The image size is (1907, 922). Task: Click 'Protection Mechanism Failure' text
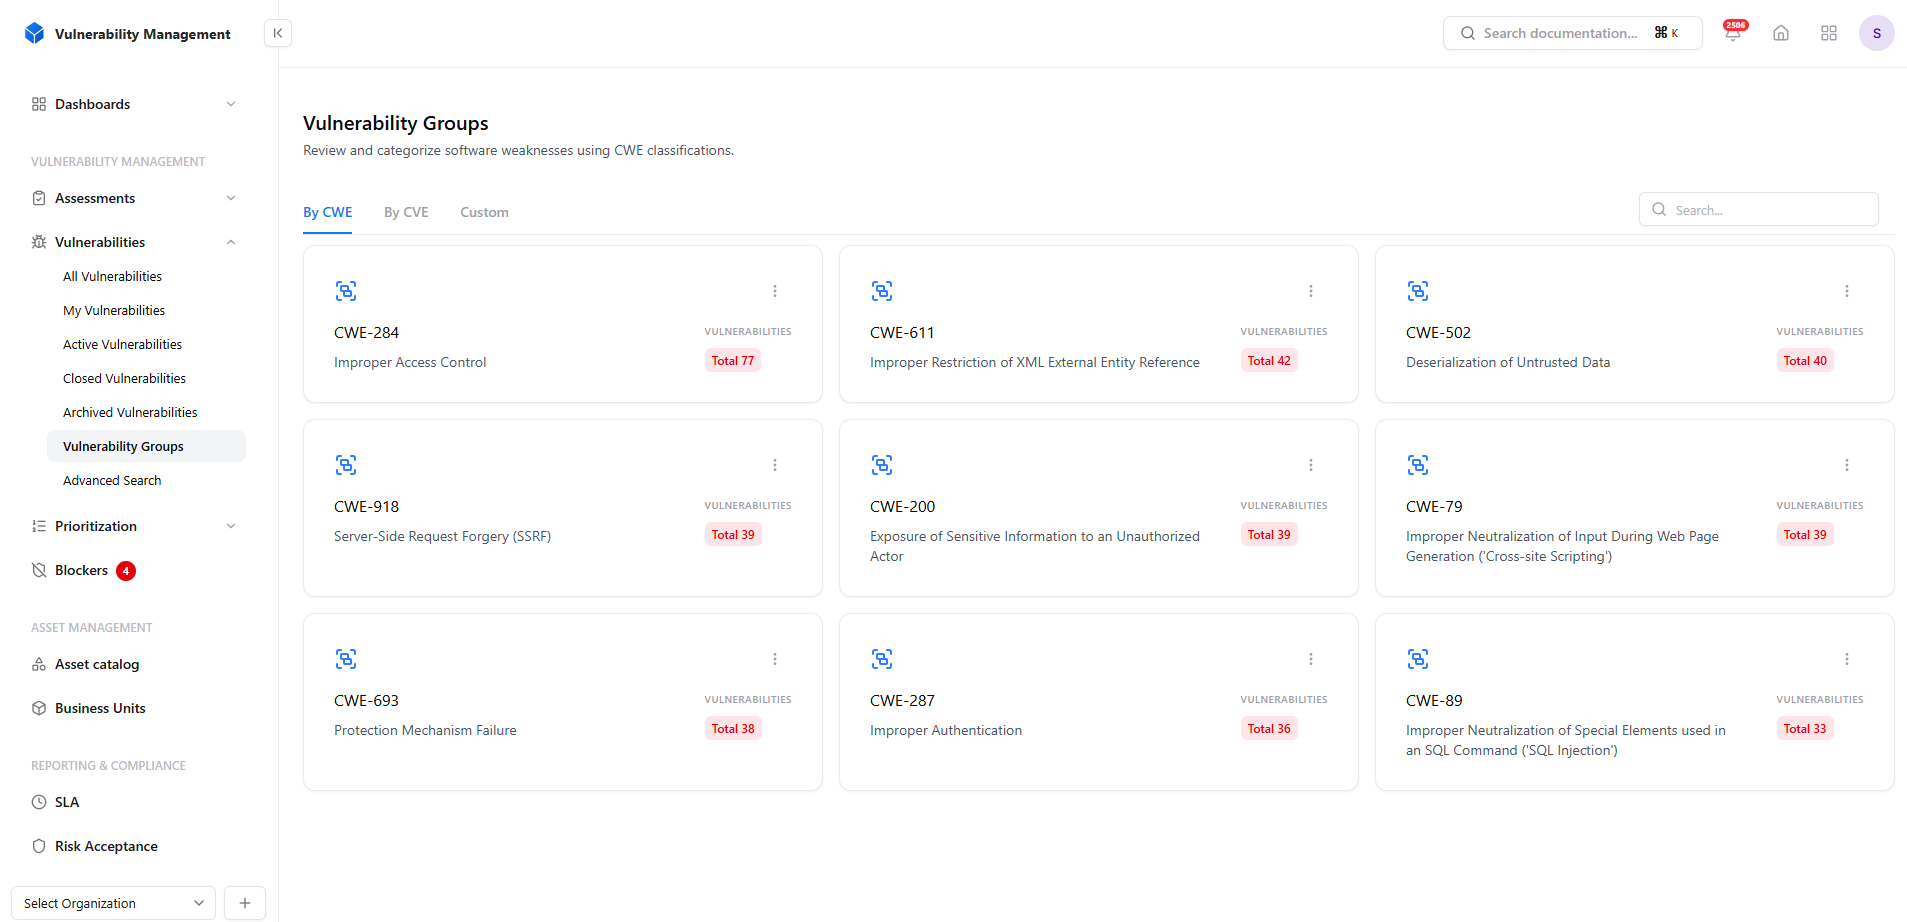[x=425, y=730]
